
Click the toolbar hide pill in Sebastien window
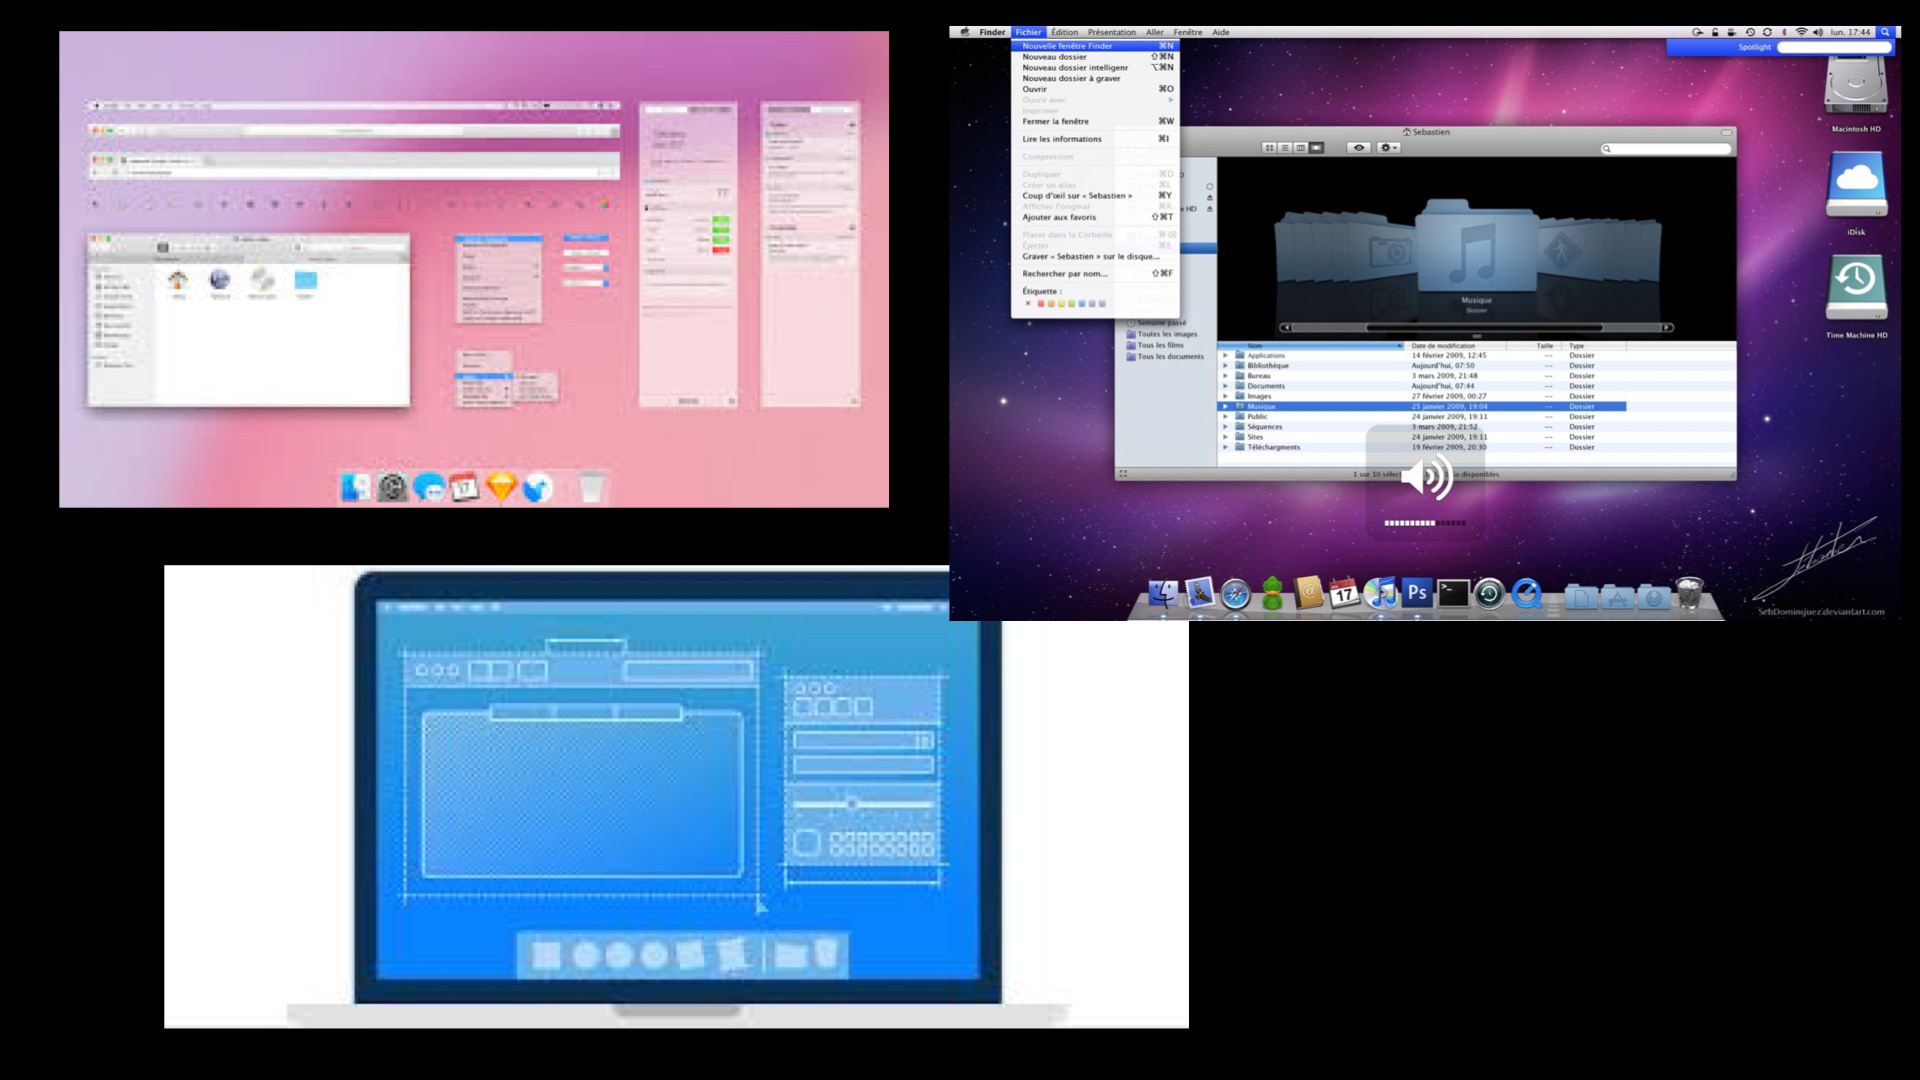click(x=1726, y=132)
